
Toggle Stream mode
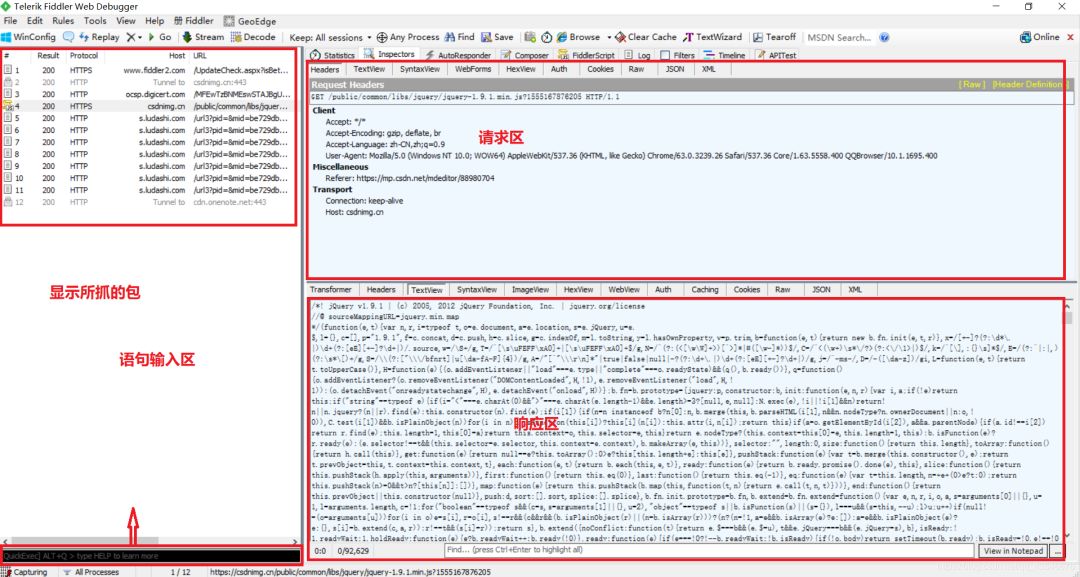[203, 37]
